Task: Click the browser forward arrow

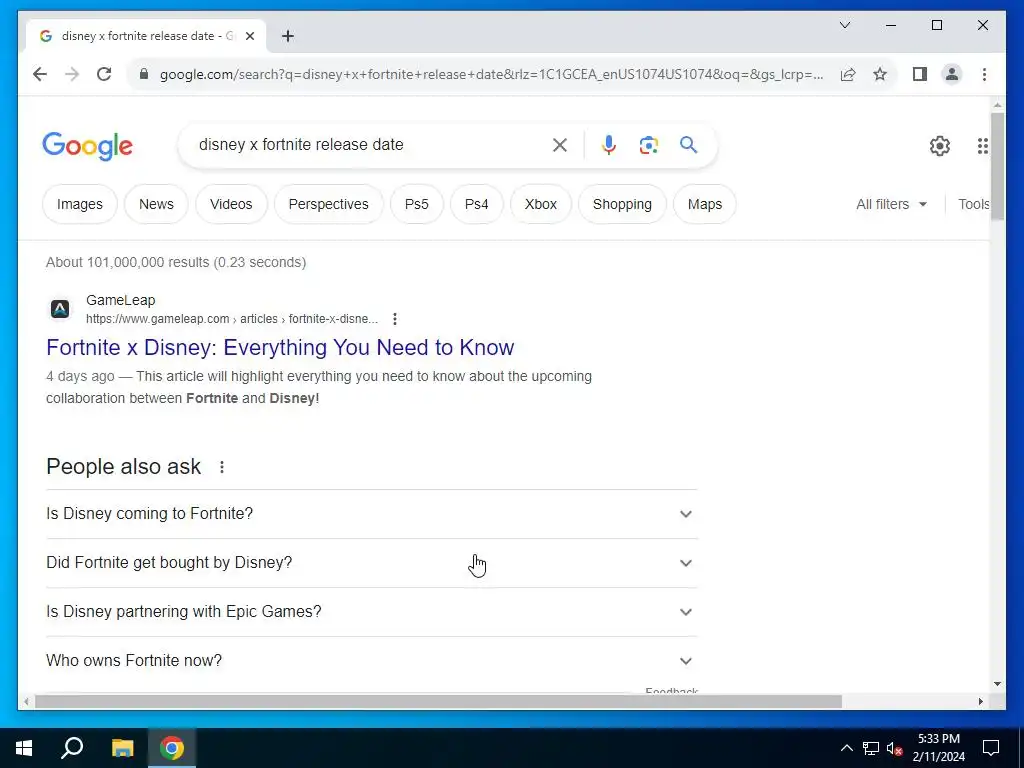Action: [72, 74]
